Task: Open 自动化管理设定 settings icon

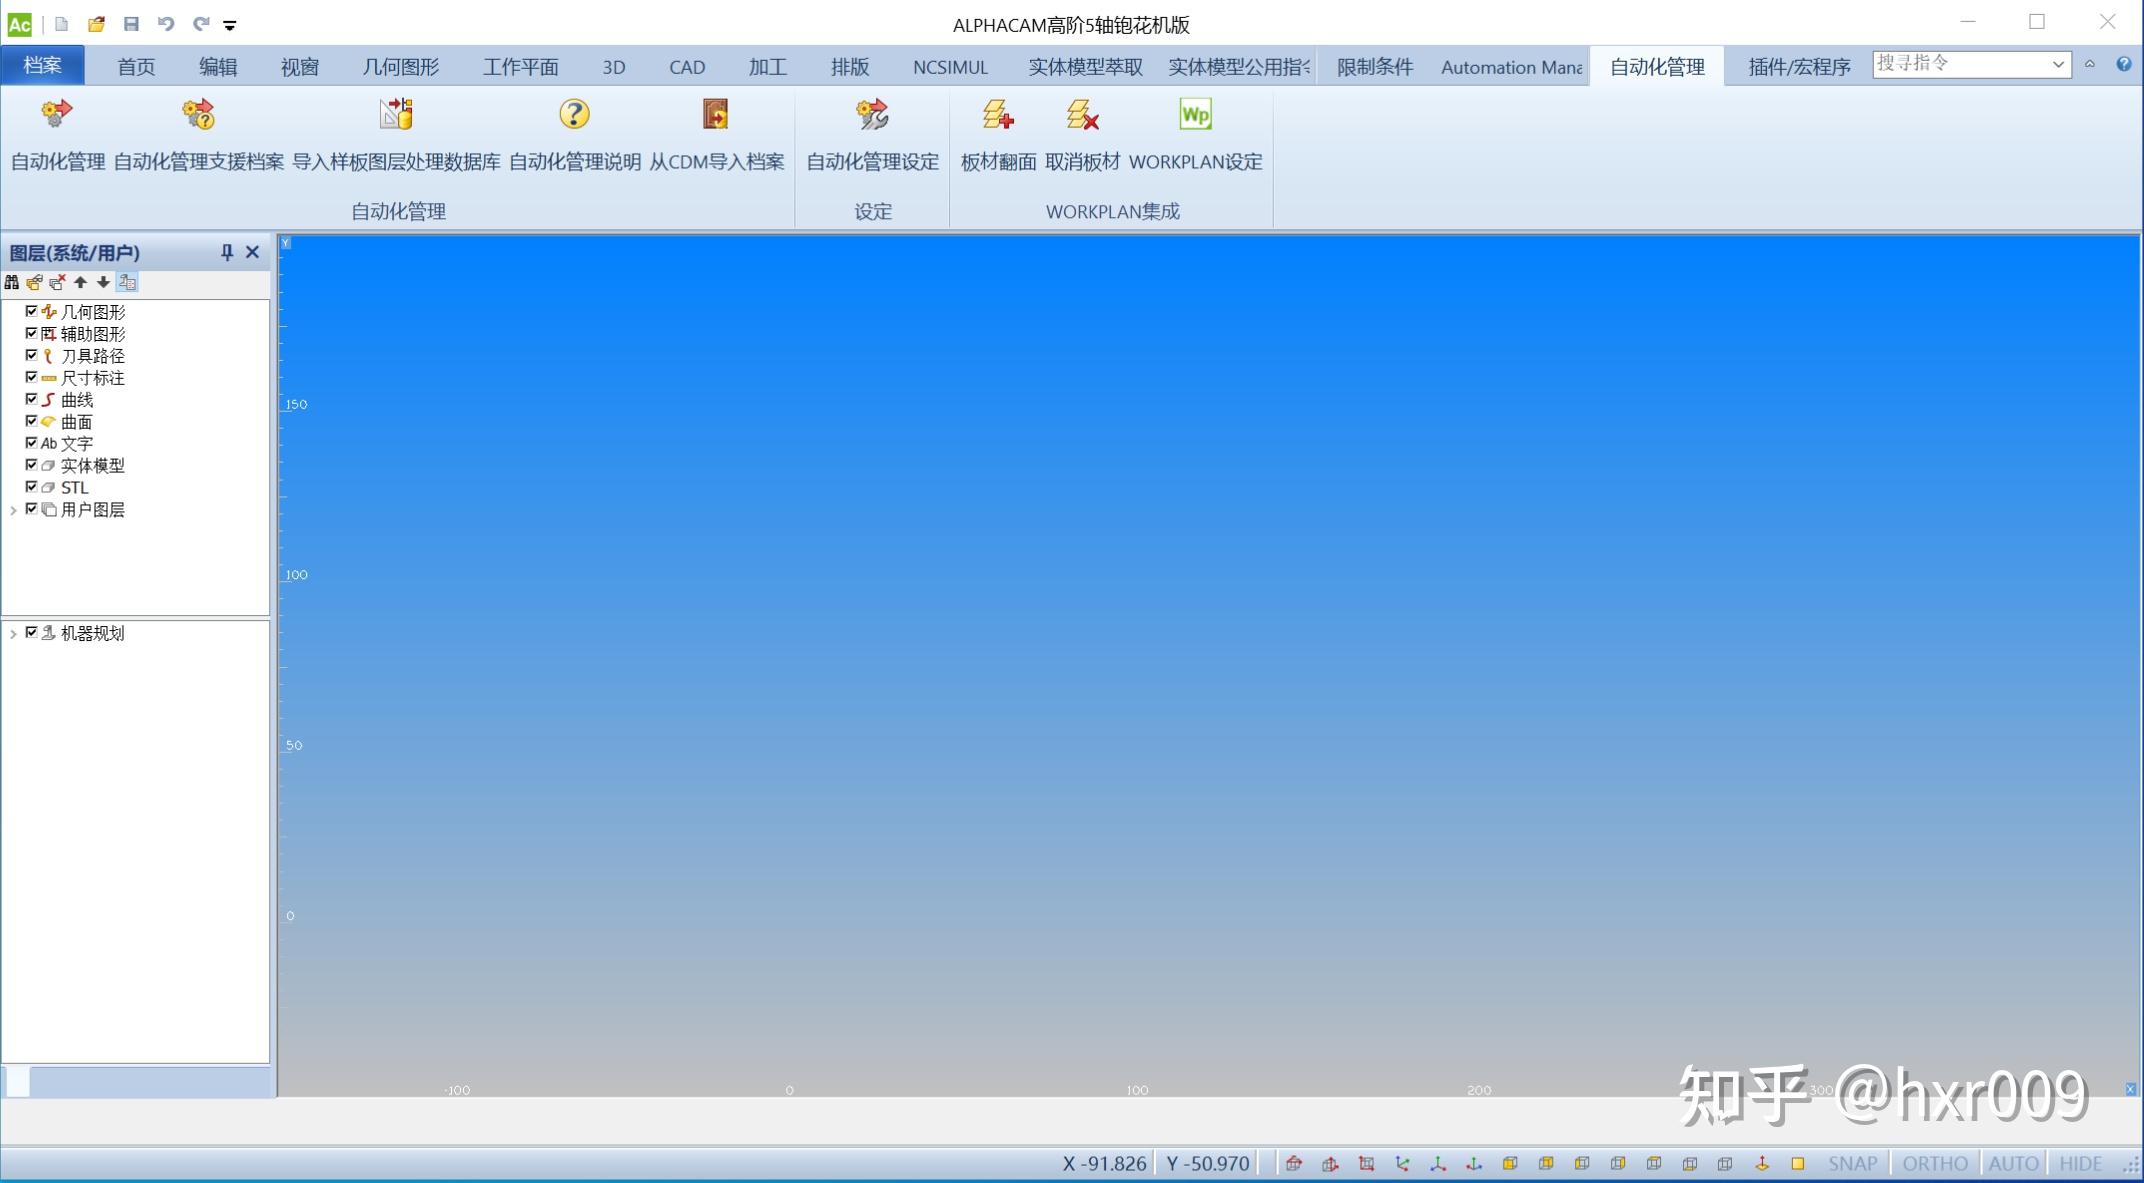Action: point(872,116)
